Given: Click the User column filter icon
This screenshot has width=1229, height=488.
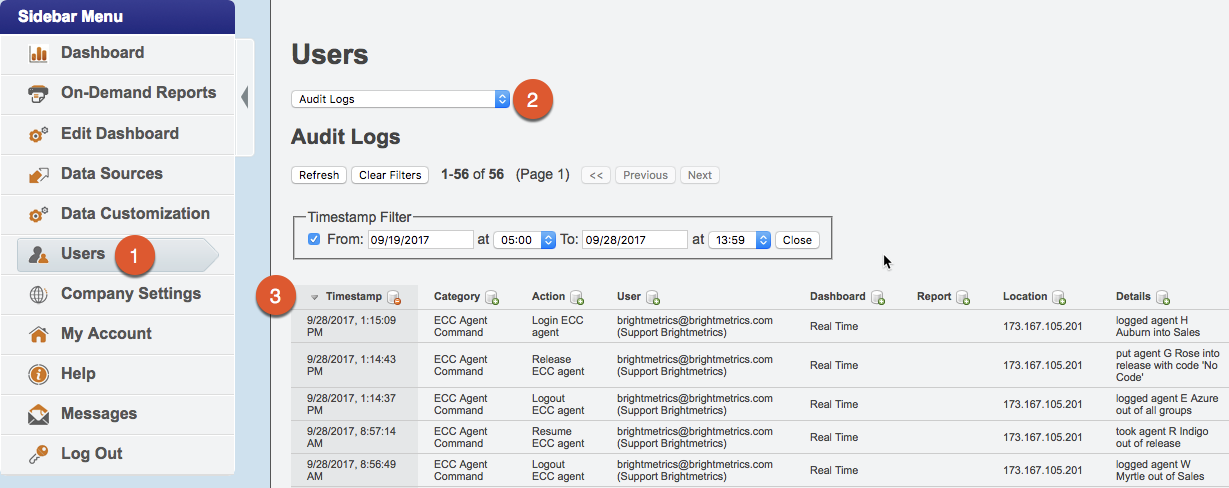Looking at the screenshot, I should point(653,298).
